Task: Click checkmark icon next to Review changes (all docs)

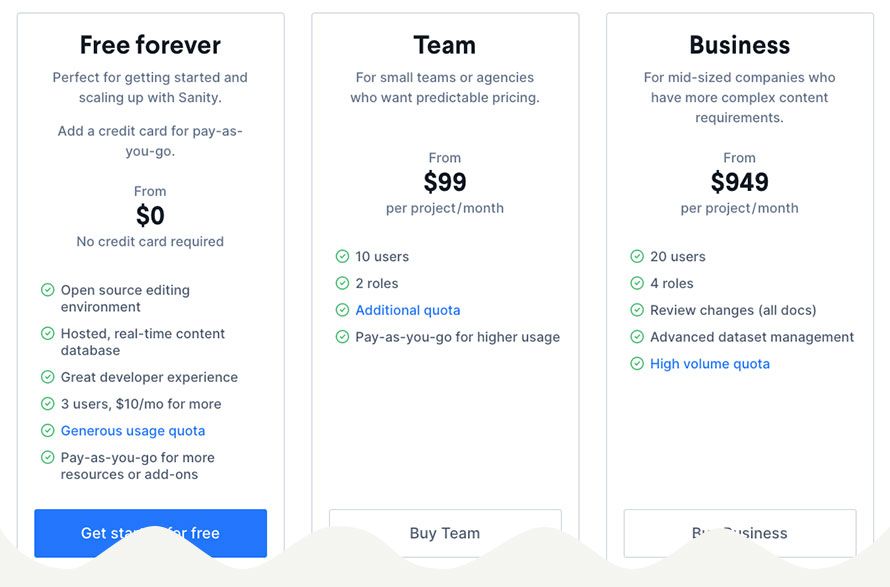Action: [x=637, y=310]
